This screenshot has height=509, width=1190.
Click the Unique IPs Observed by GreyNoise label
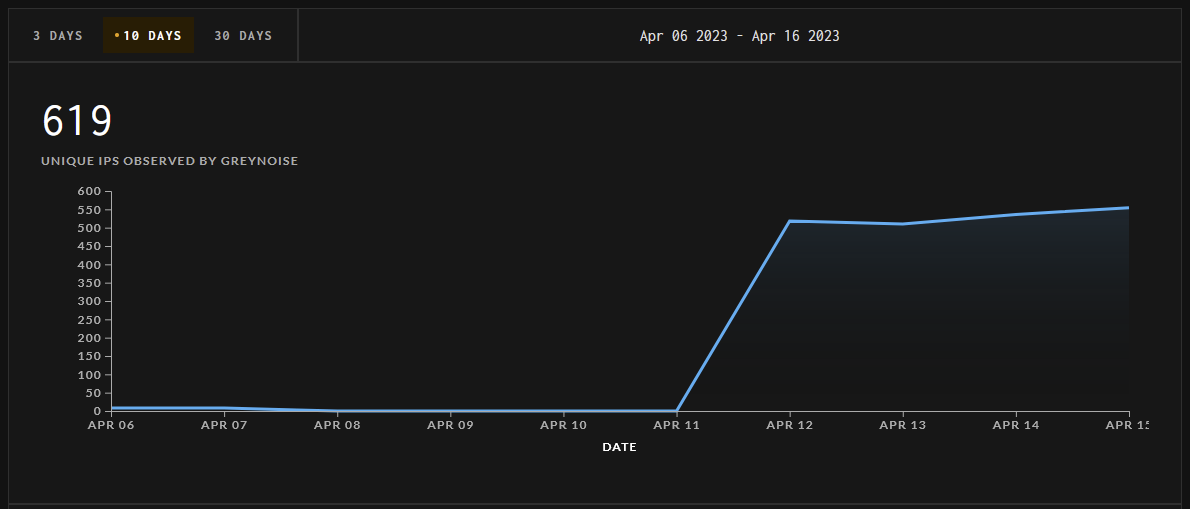pos(169,160)
